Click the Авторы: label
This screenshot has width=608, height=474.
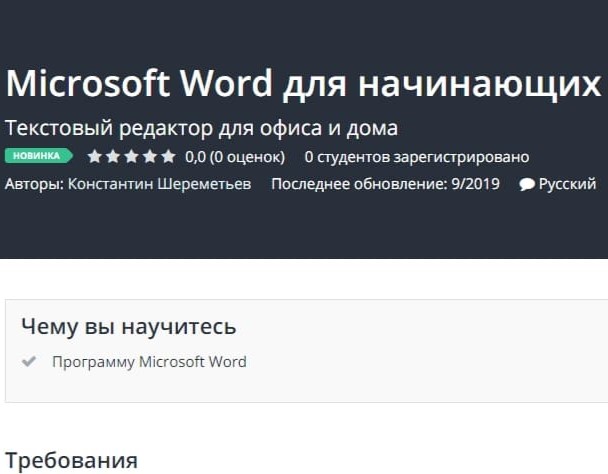(x=34, y=184)
